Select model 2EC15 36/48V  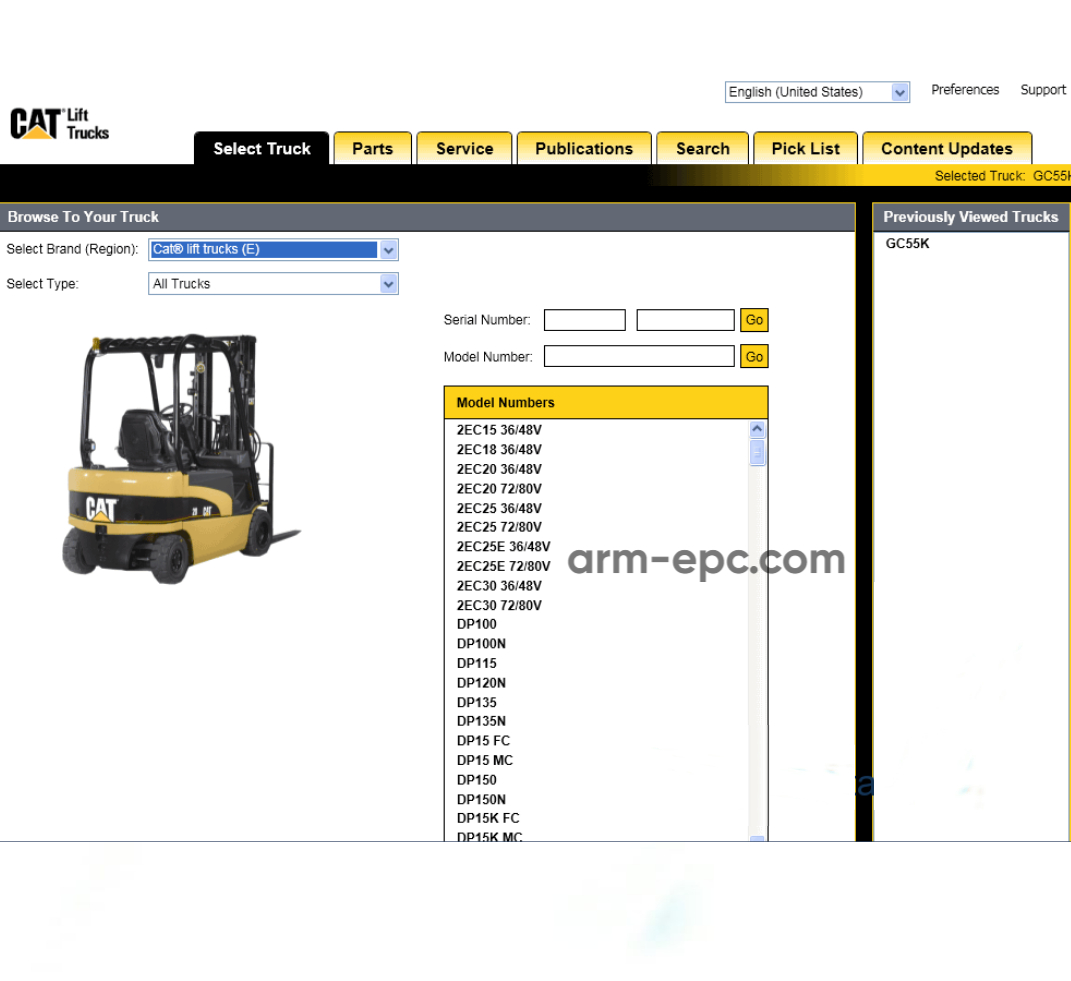(499, 430)
